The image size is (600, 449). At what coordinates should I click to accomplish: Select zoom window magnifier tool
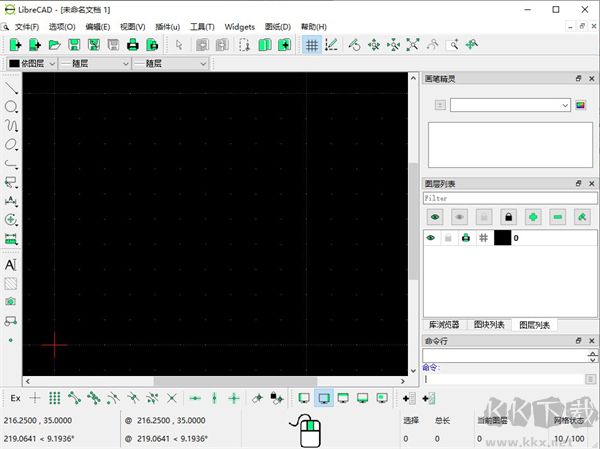tap(453, 45)
